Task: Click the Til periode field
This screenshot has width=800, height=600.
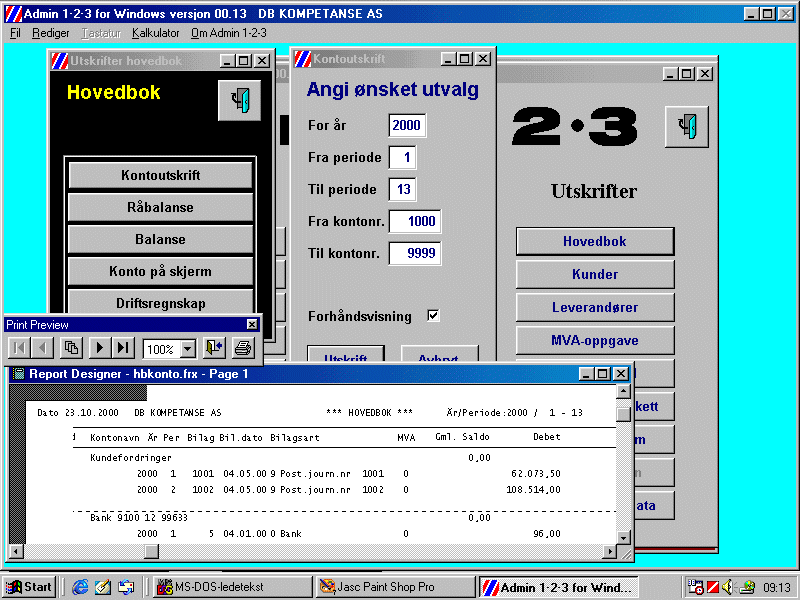Action: (403, 189)
